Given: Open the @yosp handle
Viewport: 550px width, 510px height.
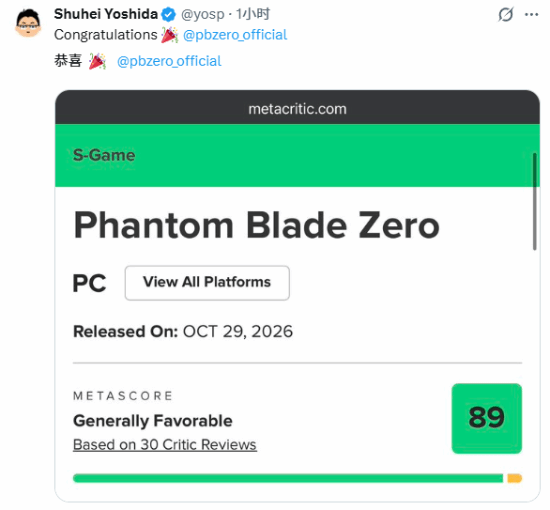Looking at the screenshot, I should (203, 14).
